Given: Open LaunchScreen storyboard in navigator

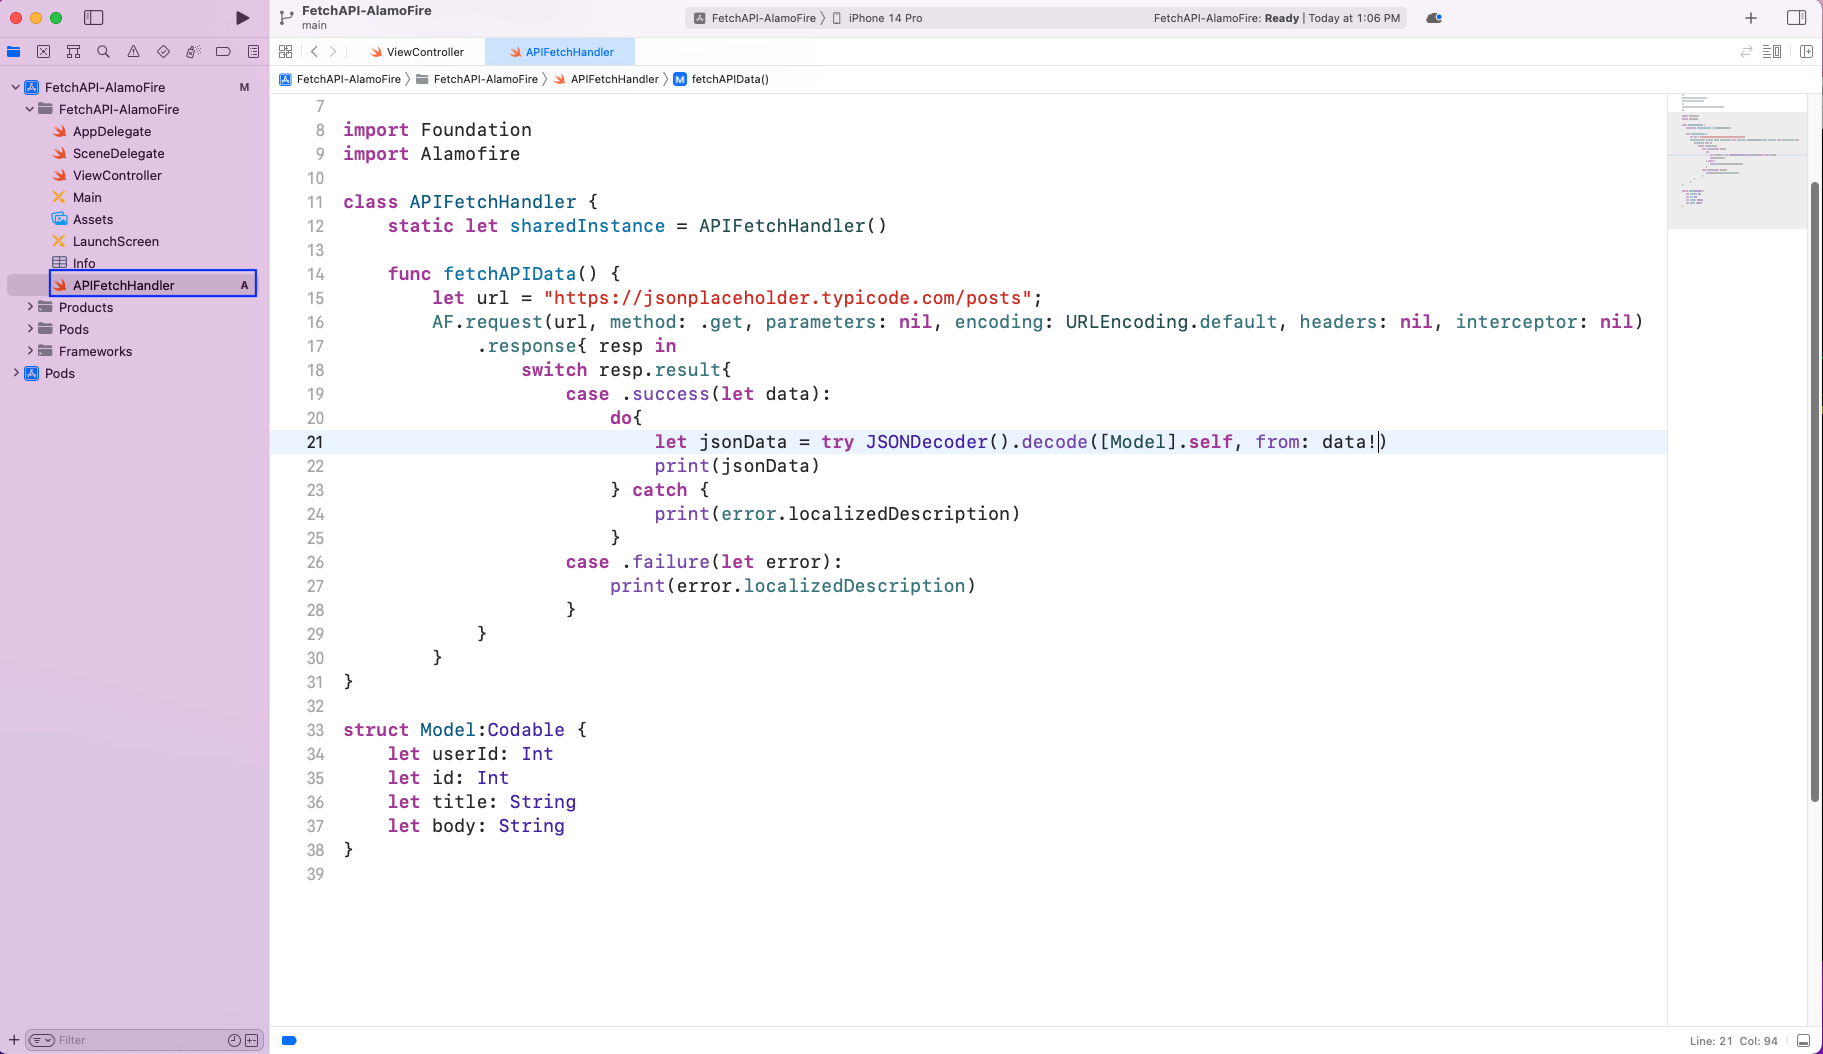Looking at the screenshot, I should click(115, 241).
